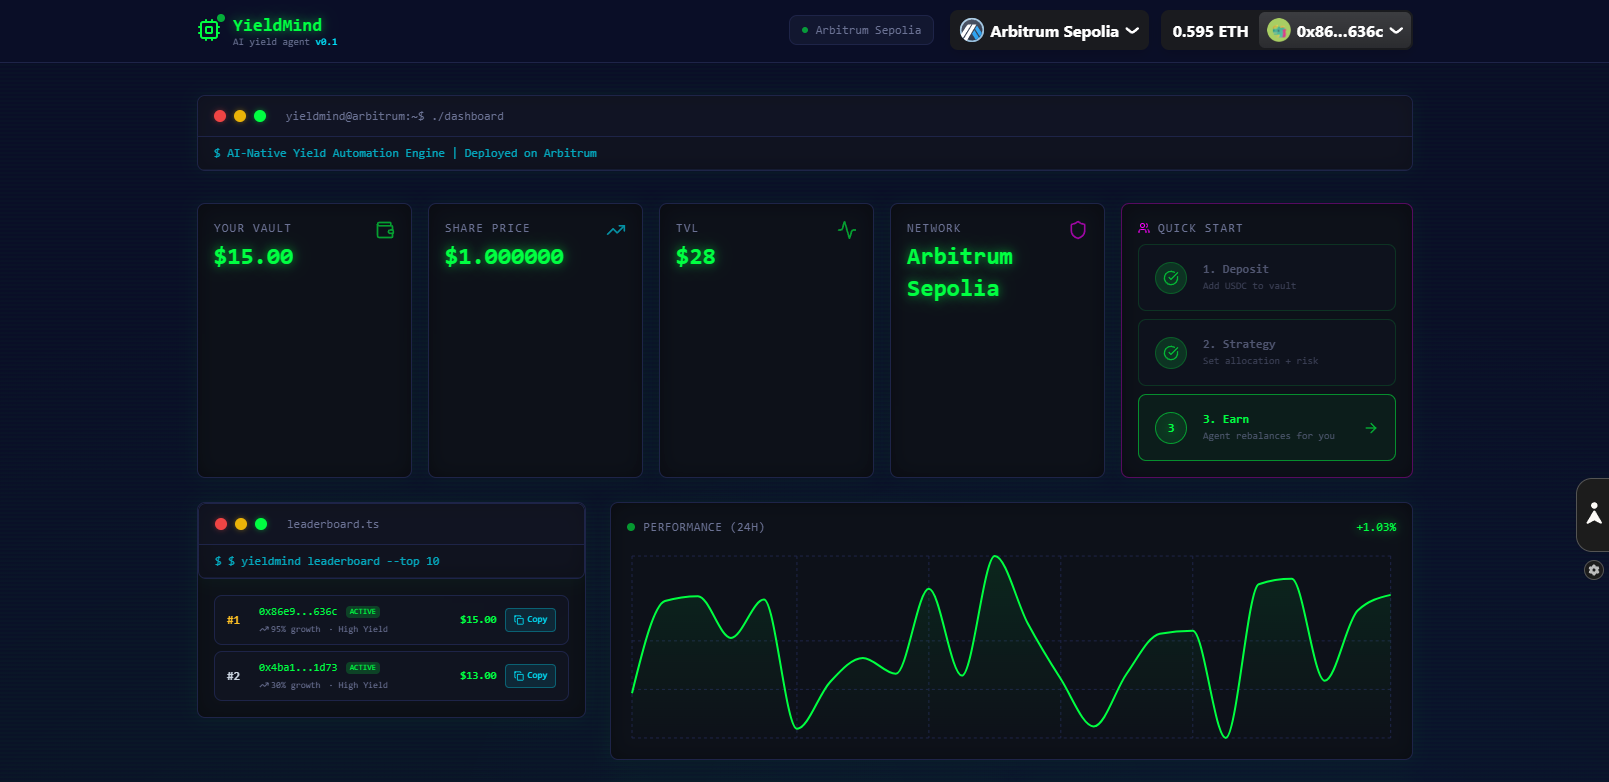Click the check icon of the Strategy step

[1171, 353]
